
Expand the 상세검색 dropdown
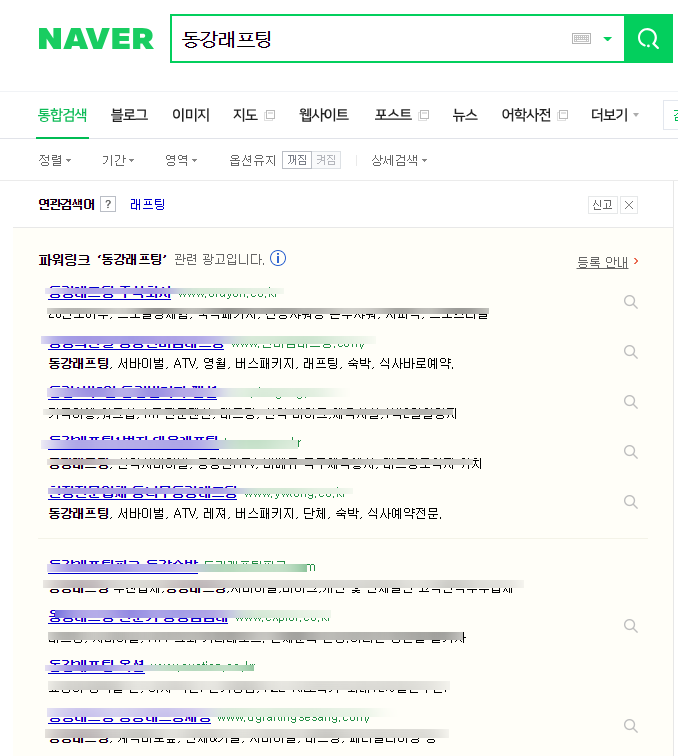pyautogui.click(x=399, y=160)
